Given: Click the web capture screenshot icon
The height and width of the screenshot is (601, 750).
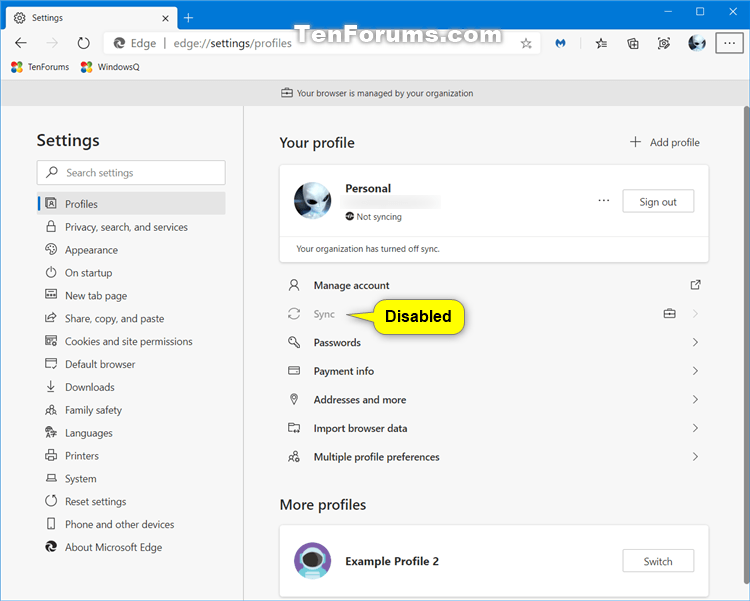Looking at the screenshot, I should pos(664,44).
